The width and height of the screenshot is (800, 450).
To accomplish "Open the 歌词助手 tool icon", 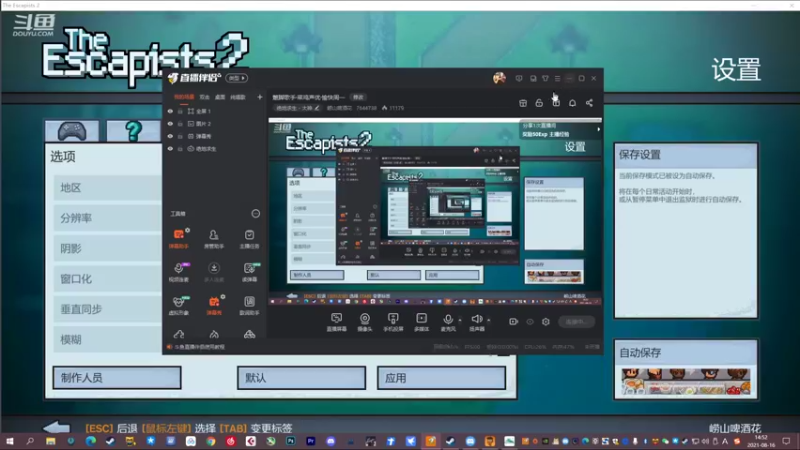I will (x=249, y=305).
